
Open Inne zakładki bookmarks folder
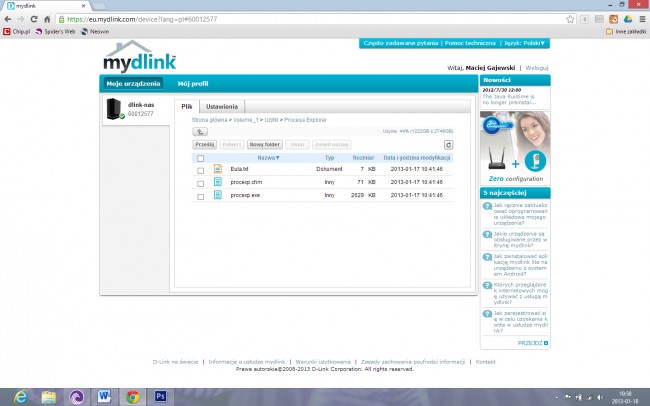tap(626, 32)
